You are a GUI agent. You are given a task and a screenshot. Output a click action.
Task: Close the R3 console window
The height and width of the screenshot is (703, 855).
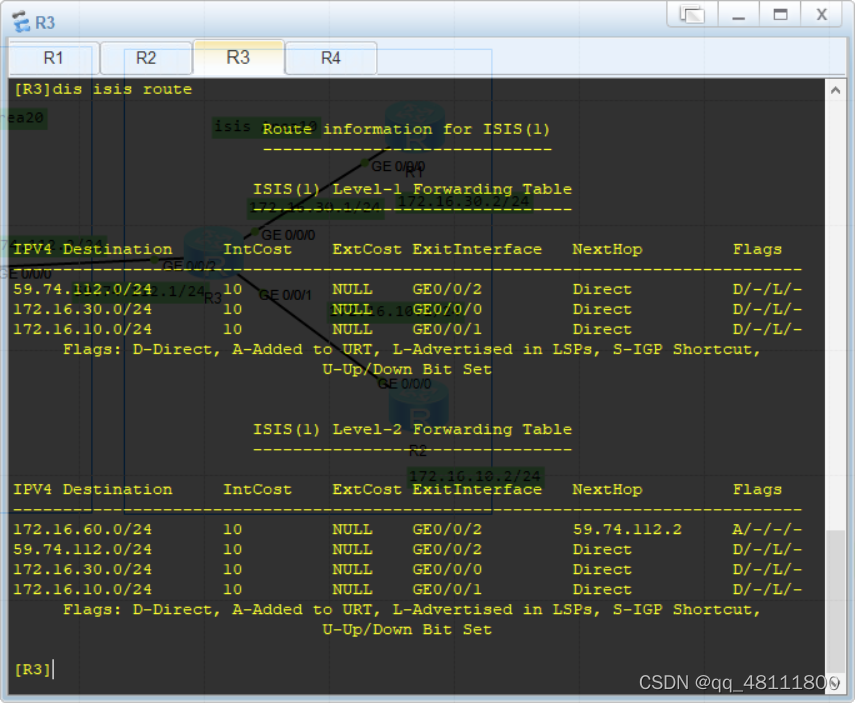pyautogui.click(x=822, y=15)
